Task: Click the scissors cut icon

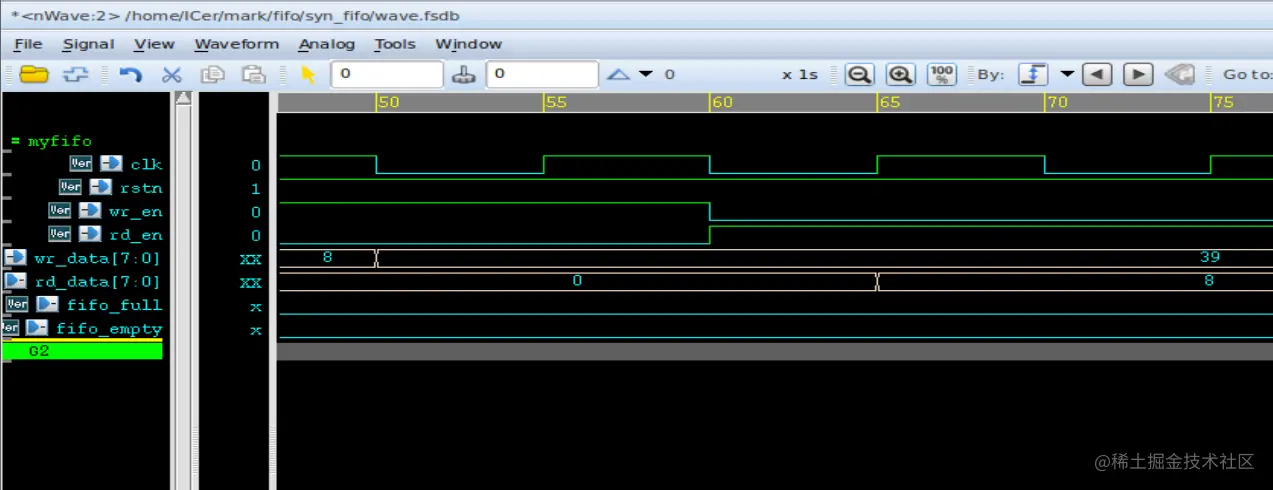Action: coord(171,74)
